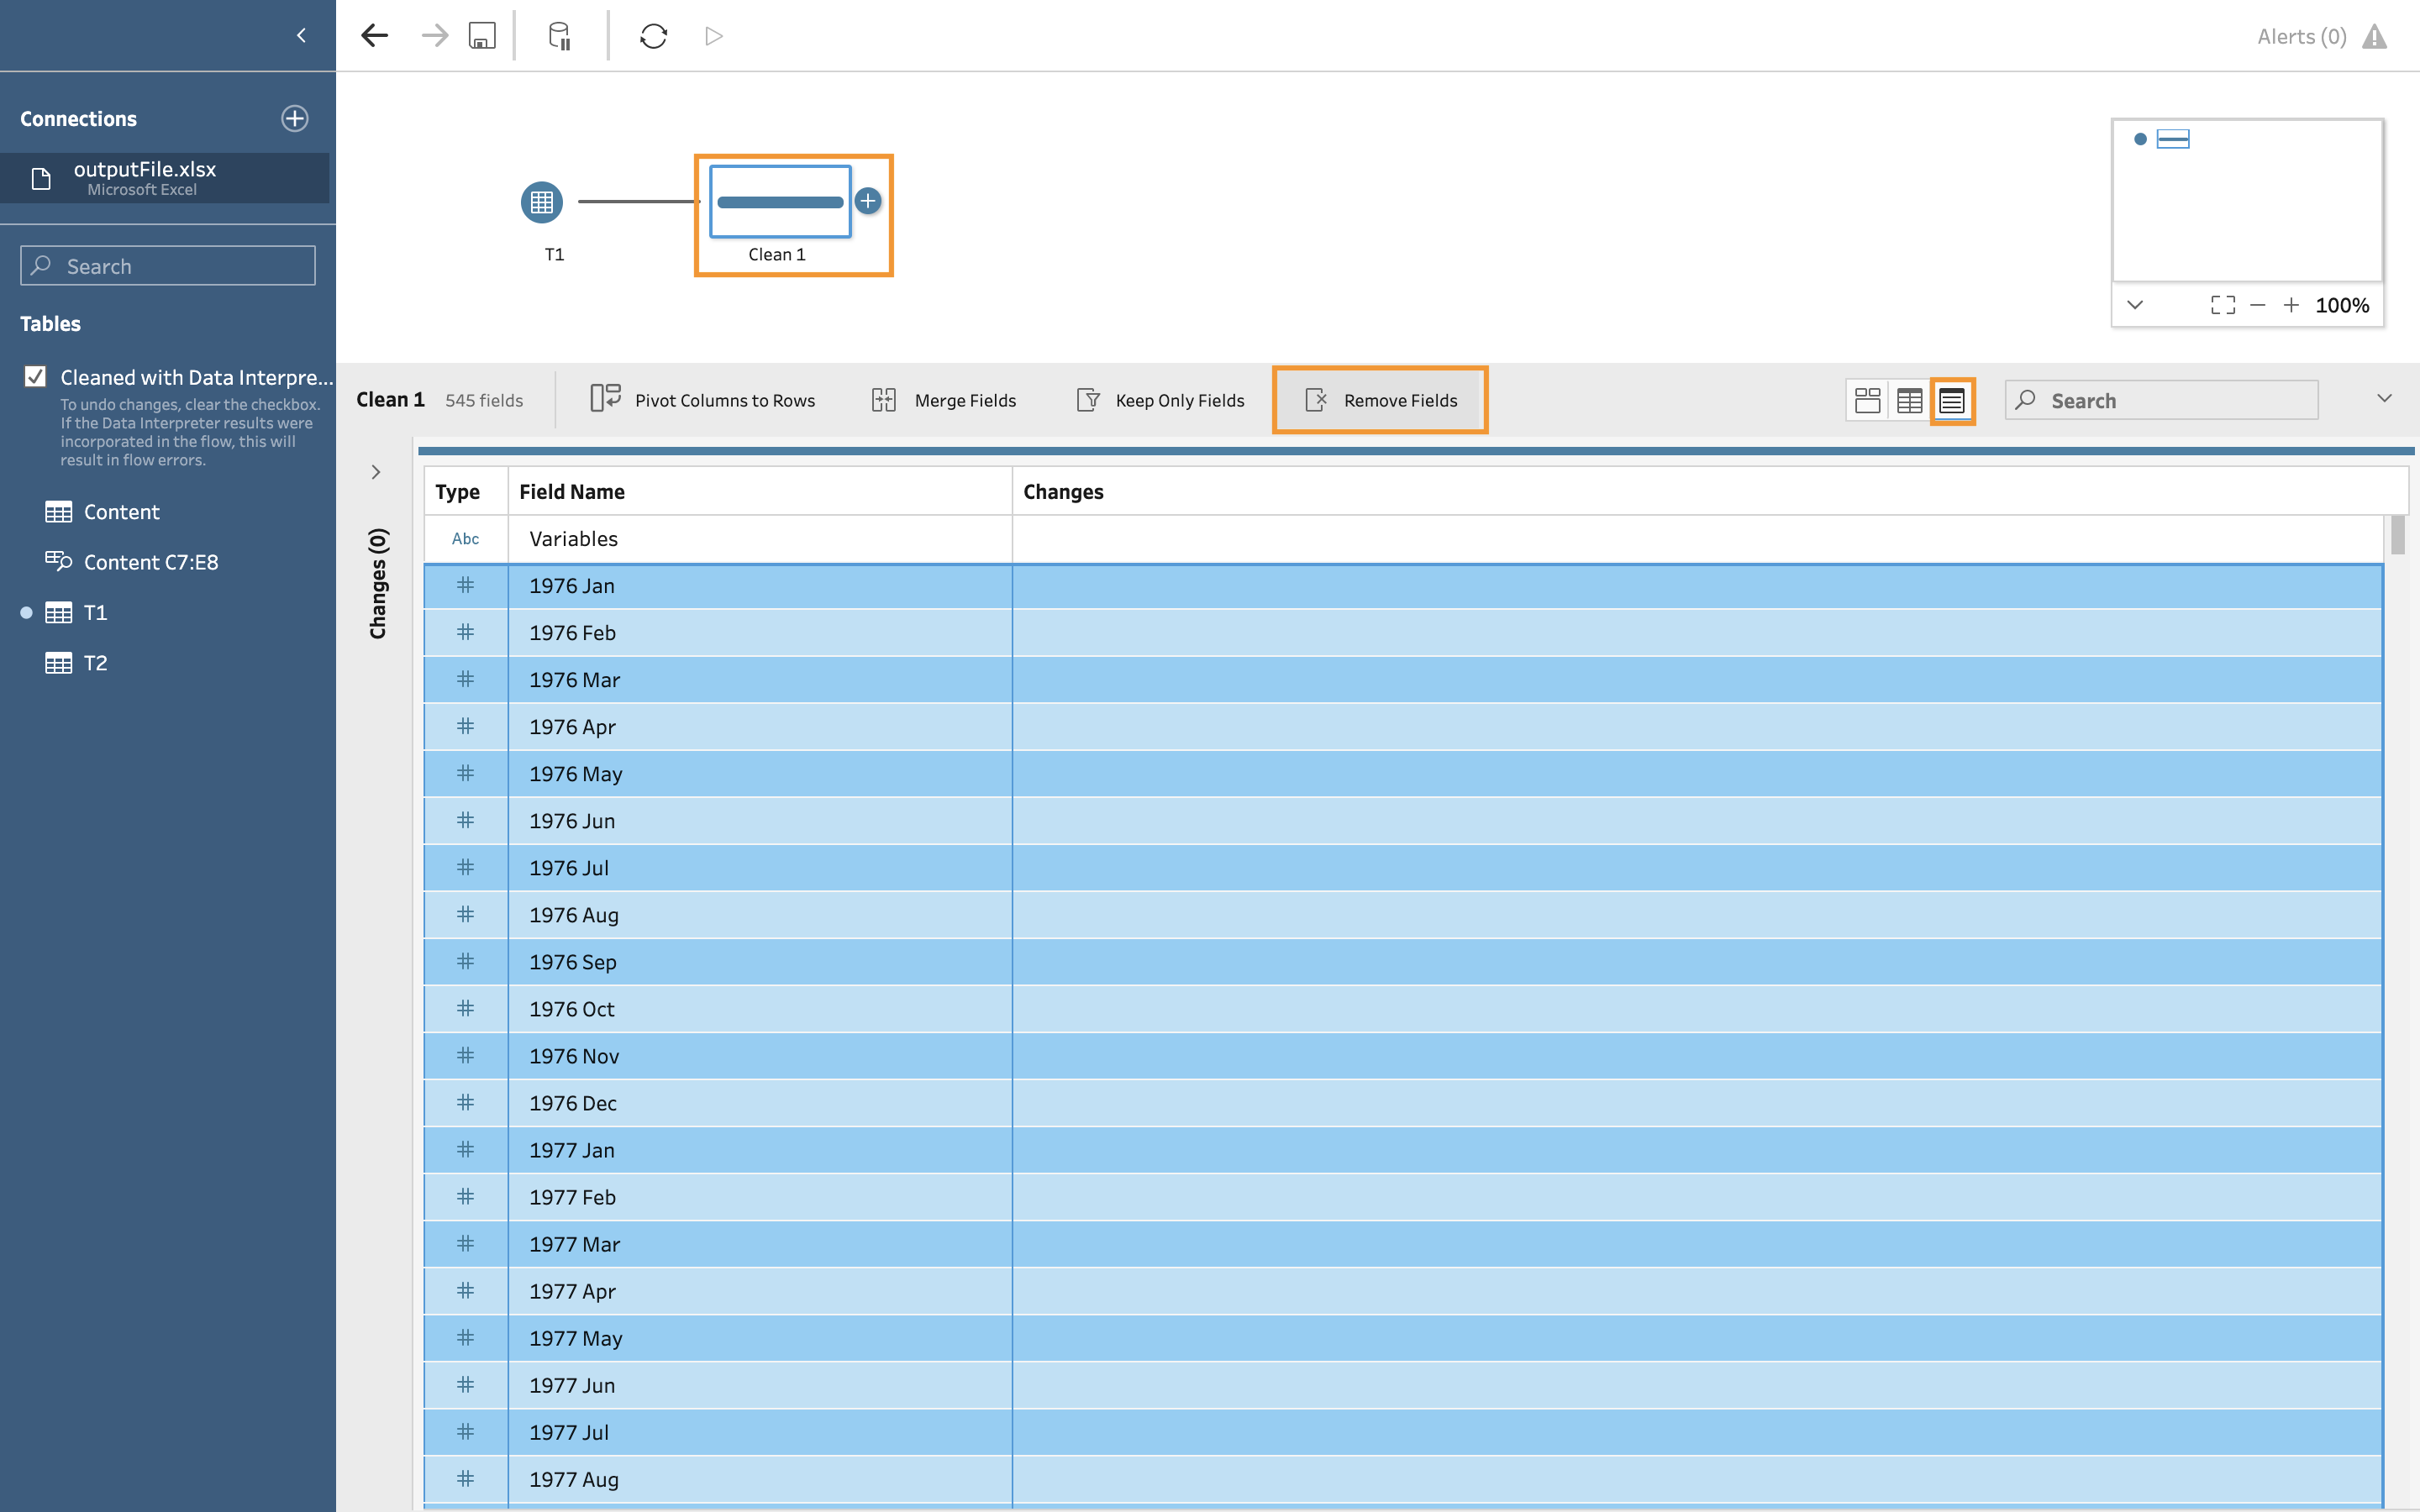Viewport: 2420px width, 1512px height.
Task: Click the data connection pause icon
Action: tap(560, 36)
